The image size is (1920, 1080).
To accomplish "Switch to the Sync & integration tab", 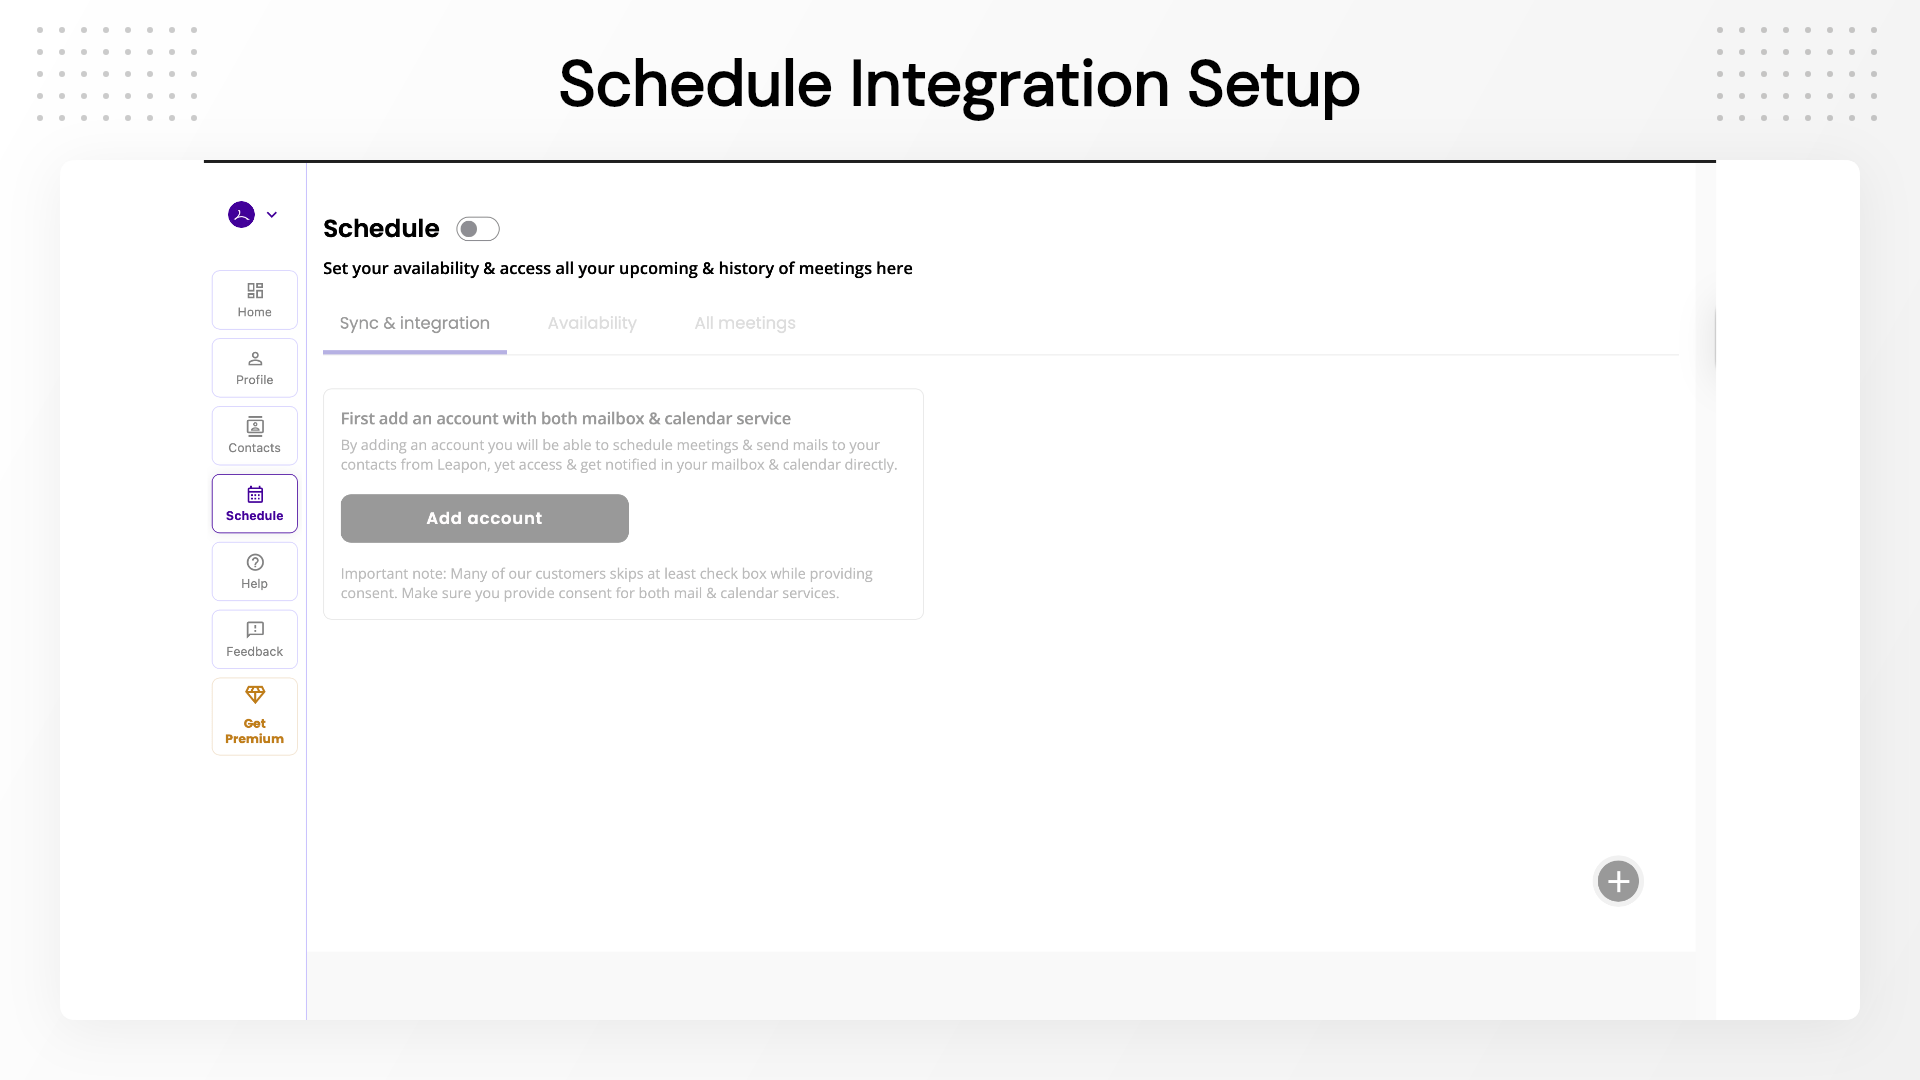I will click(415, 323).
